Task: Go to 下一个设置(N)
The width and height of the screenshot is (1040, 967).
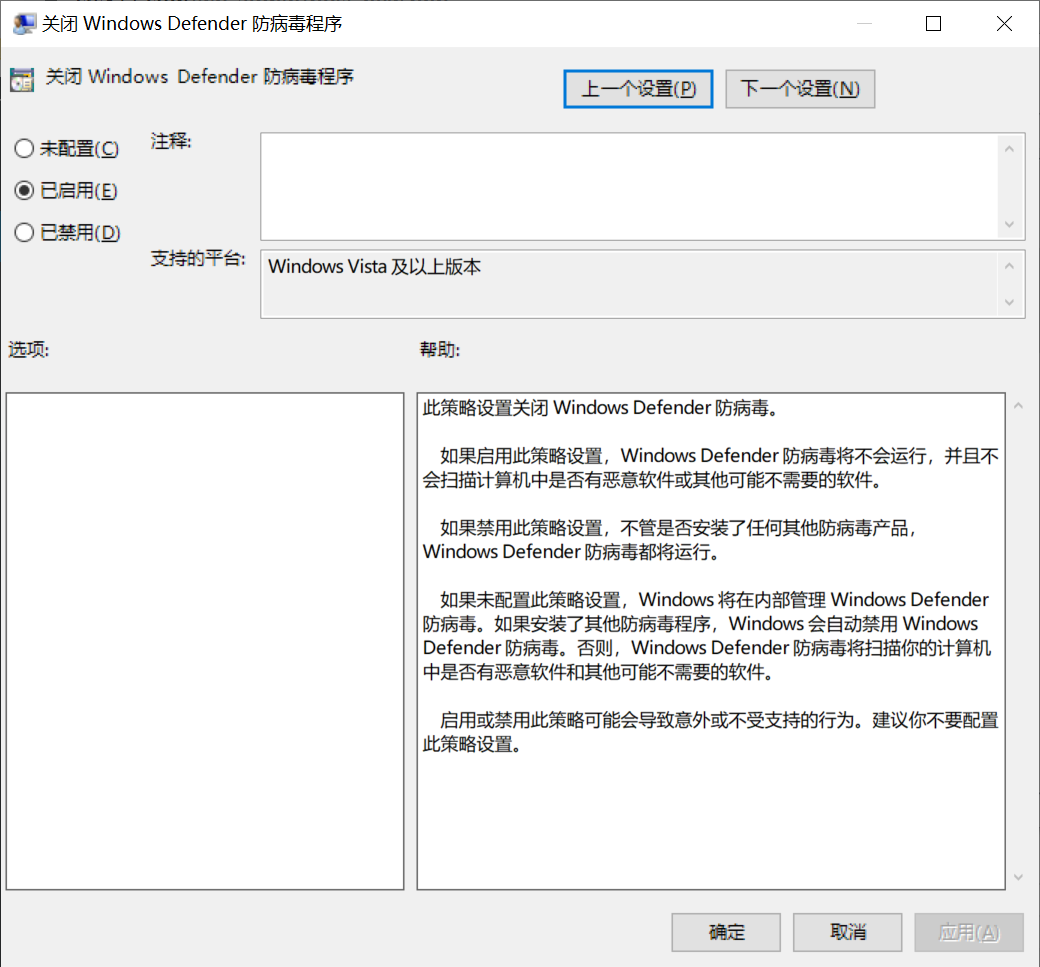Action: [800, 89]
